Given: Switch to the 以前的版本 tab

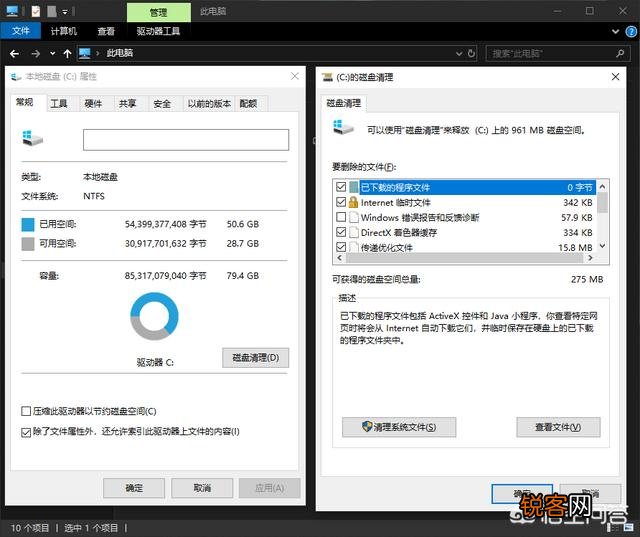Looking at the screenshot, I should (209, 104).
